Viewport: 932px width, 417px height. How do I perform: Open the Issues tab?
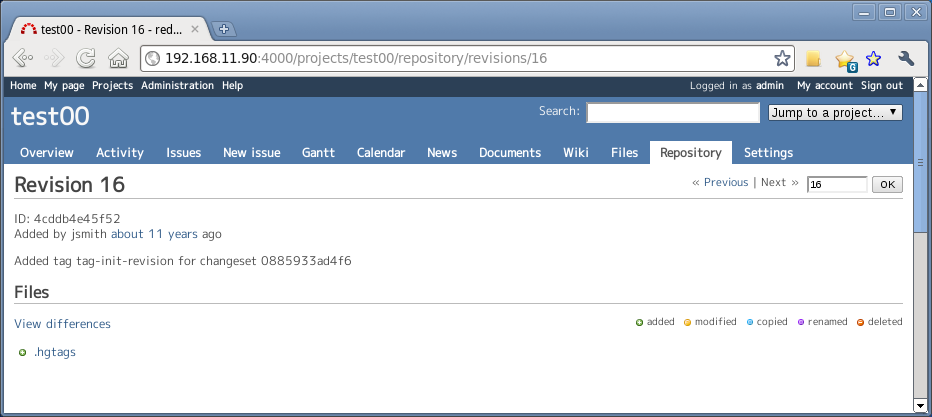coord(184,153)
